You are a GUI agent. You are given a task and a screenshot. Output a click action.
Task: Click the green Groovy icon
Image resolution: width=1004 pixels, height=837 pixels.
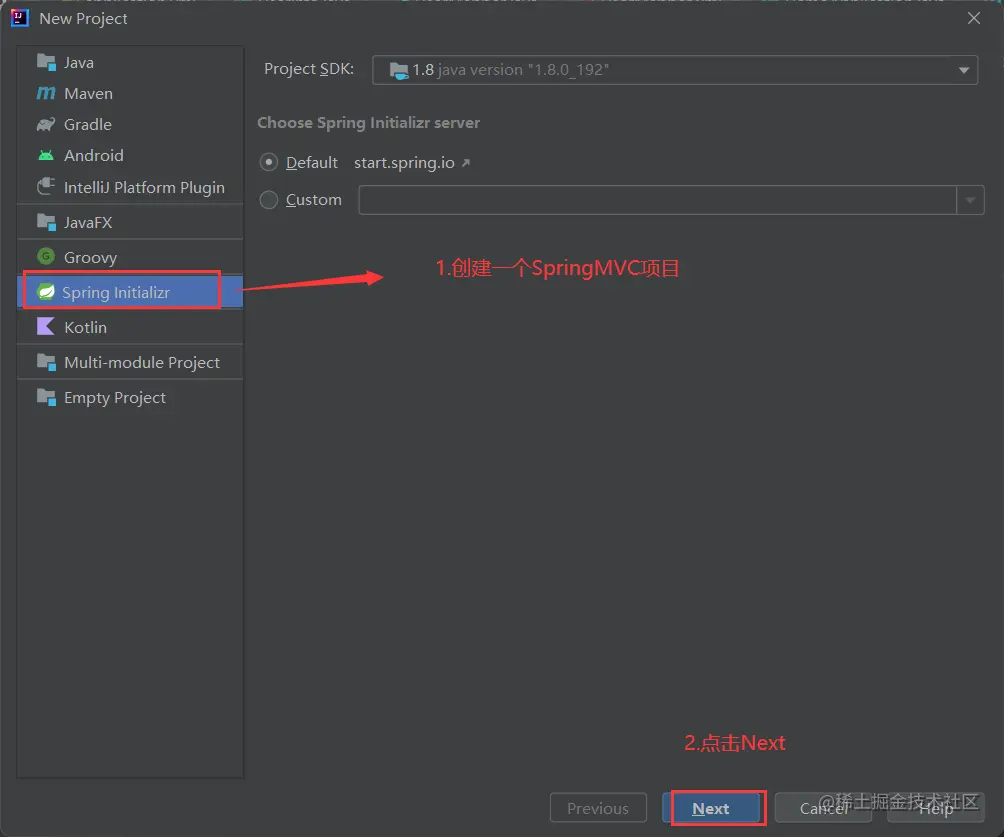46,257
